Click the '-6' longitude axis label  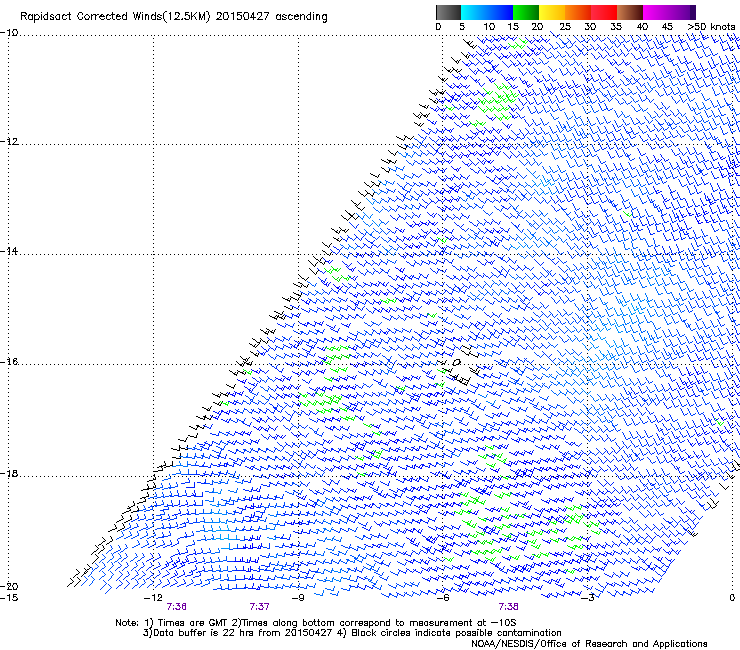pos(443,598)
